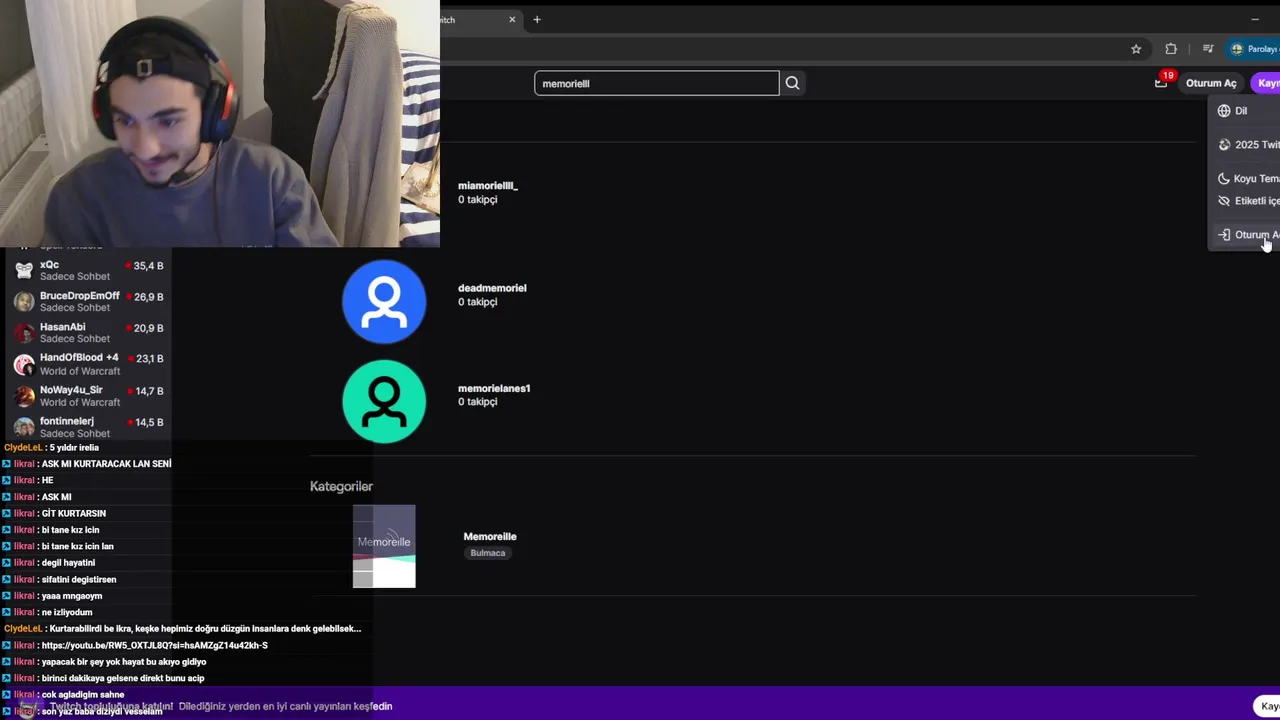The width and height of the screenshot is (1280, 720).
Task: Open the deadmemoriel channel result
Action: point(492,288)
